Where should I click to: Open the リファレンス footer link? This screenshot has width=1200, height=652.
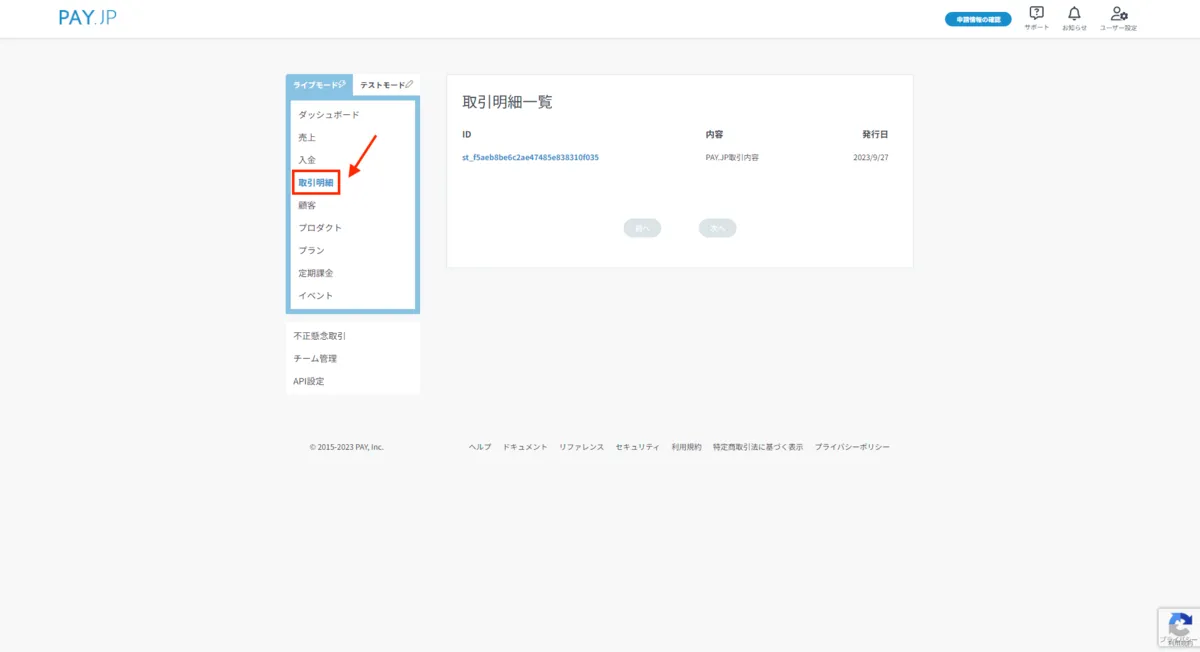(581, 447)
